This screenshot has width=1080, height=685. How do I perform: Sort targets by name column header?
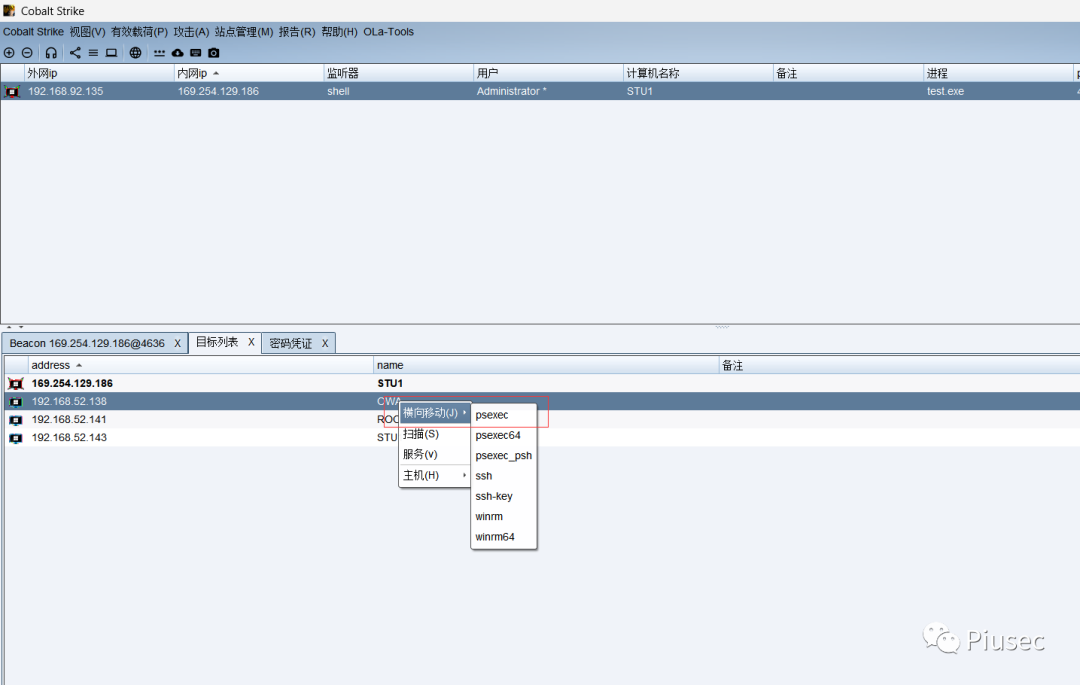coord(546,366)
